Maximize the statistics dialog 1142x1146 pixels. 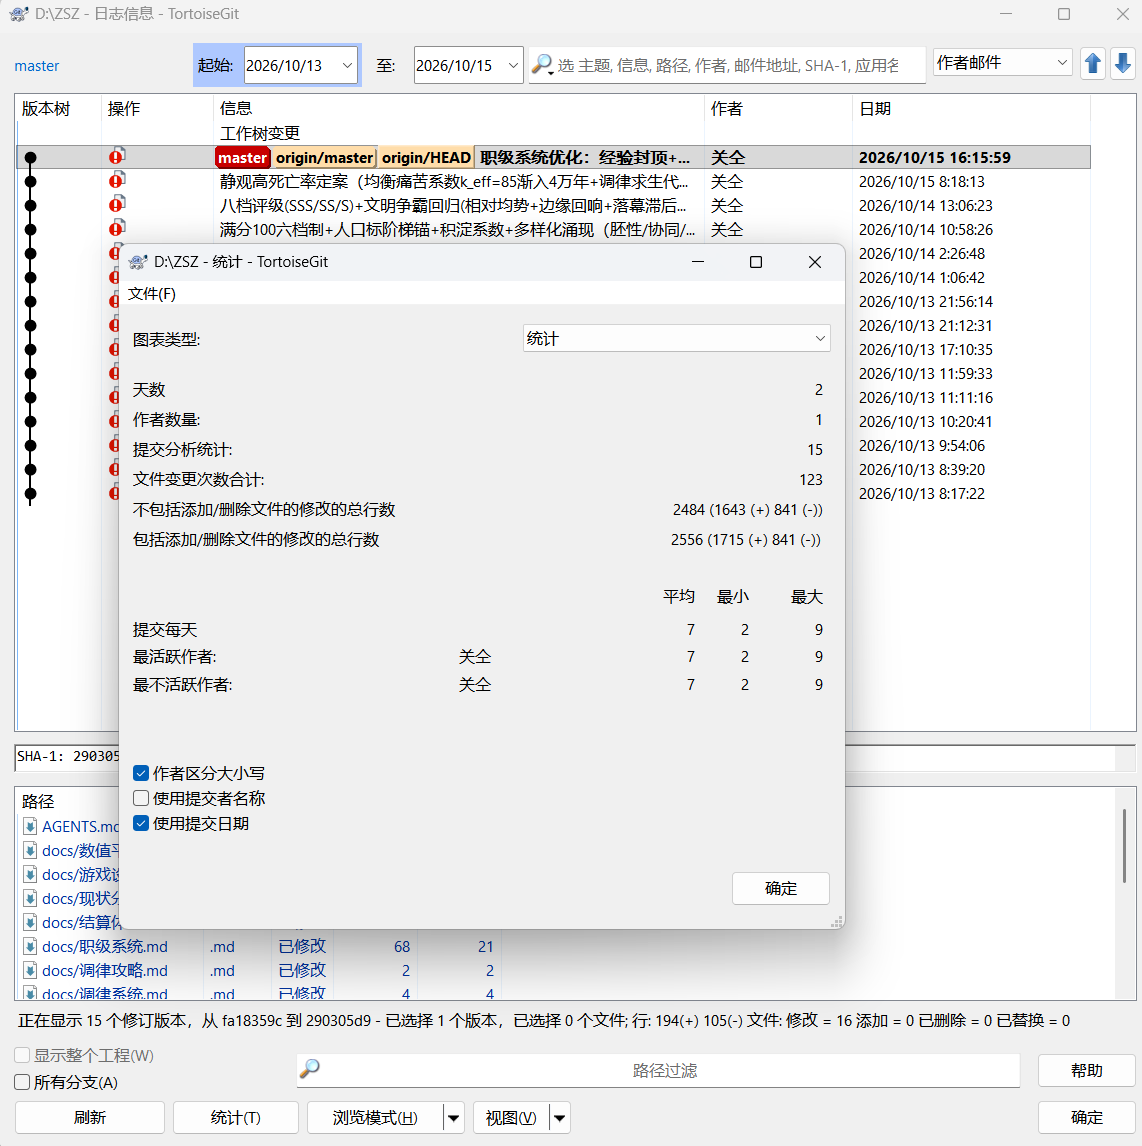pos(756,262)
